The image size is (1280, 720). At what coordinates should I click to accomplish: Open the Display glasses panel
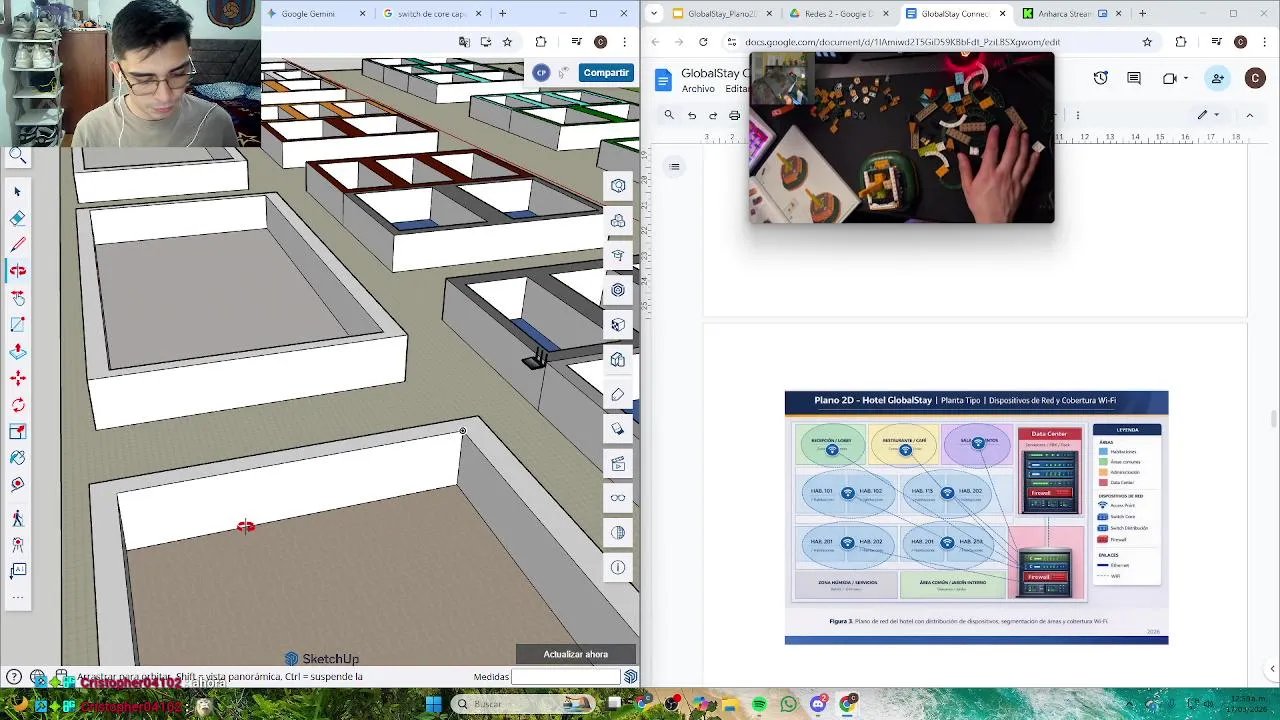point(618,498)
